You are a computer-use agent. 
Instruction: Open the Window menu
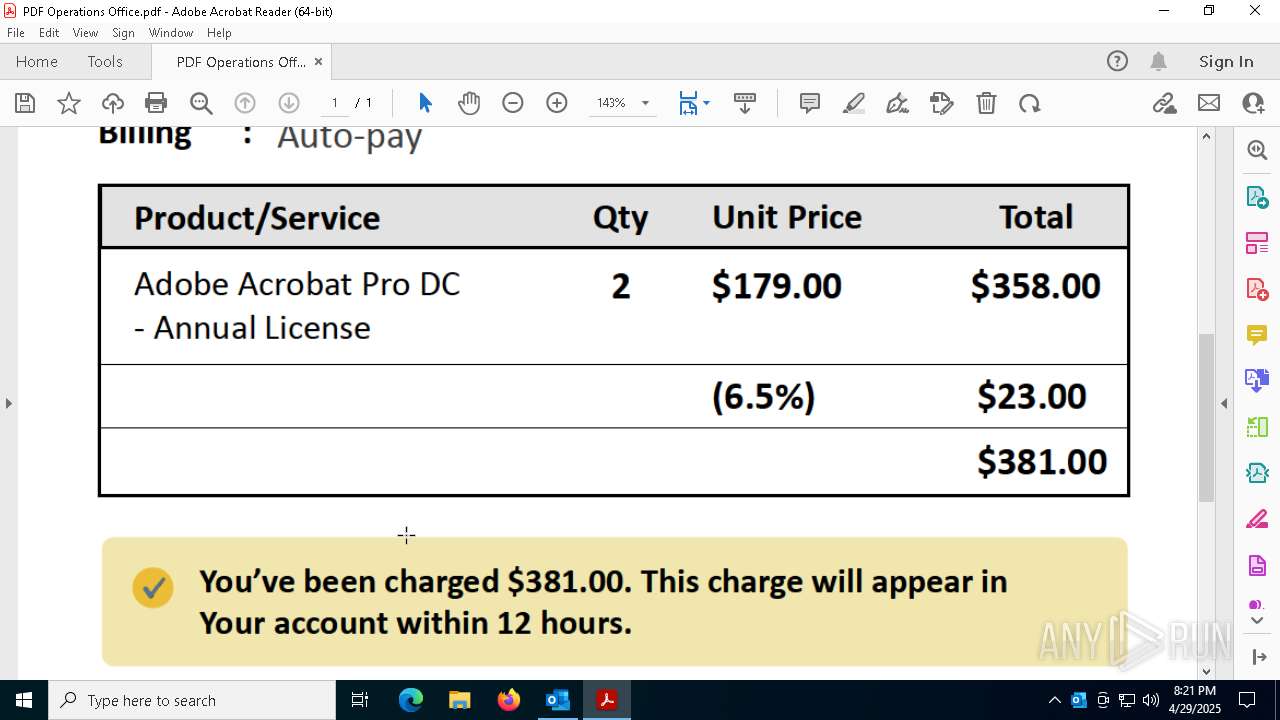[x=171, y=33]
